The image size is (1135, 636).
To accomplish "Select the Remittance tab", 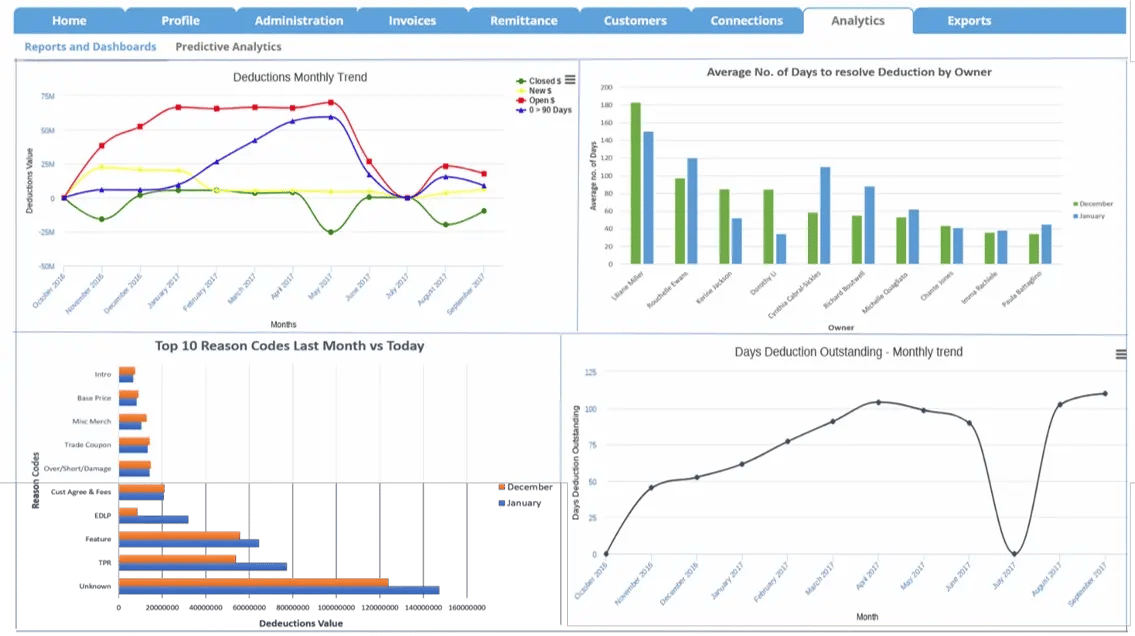I will [523, 21].
